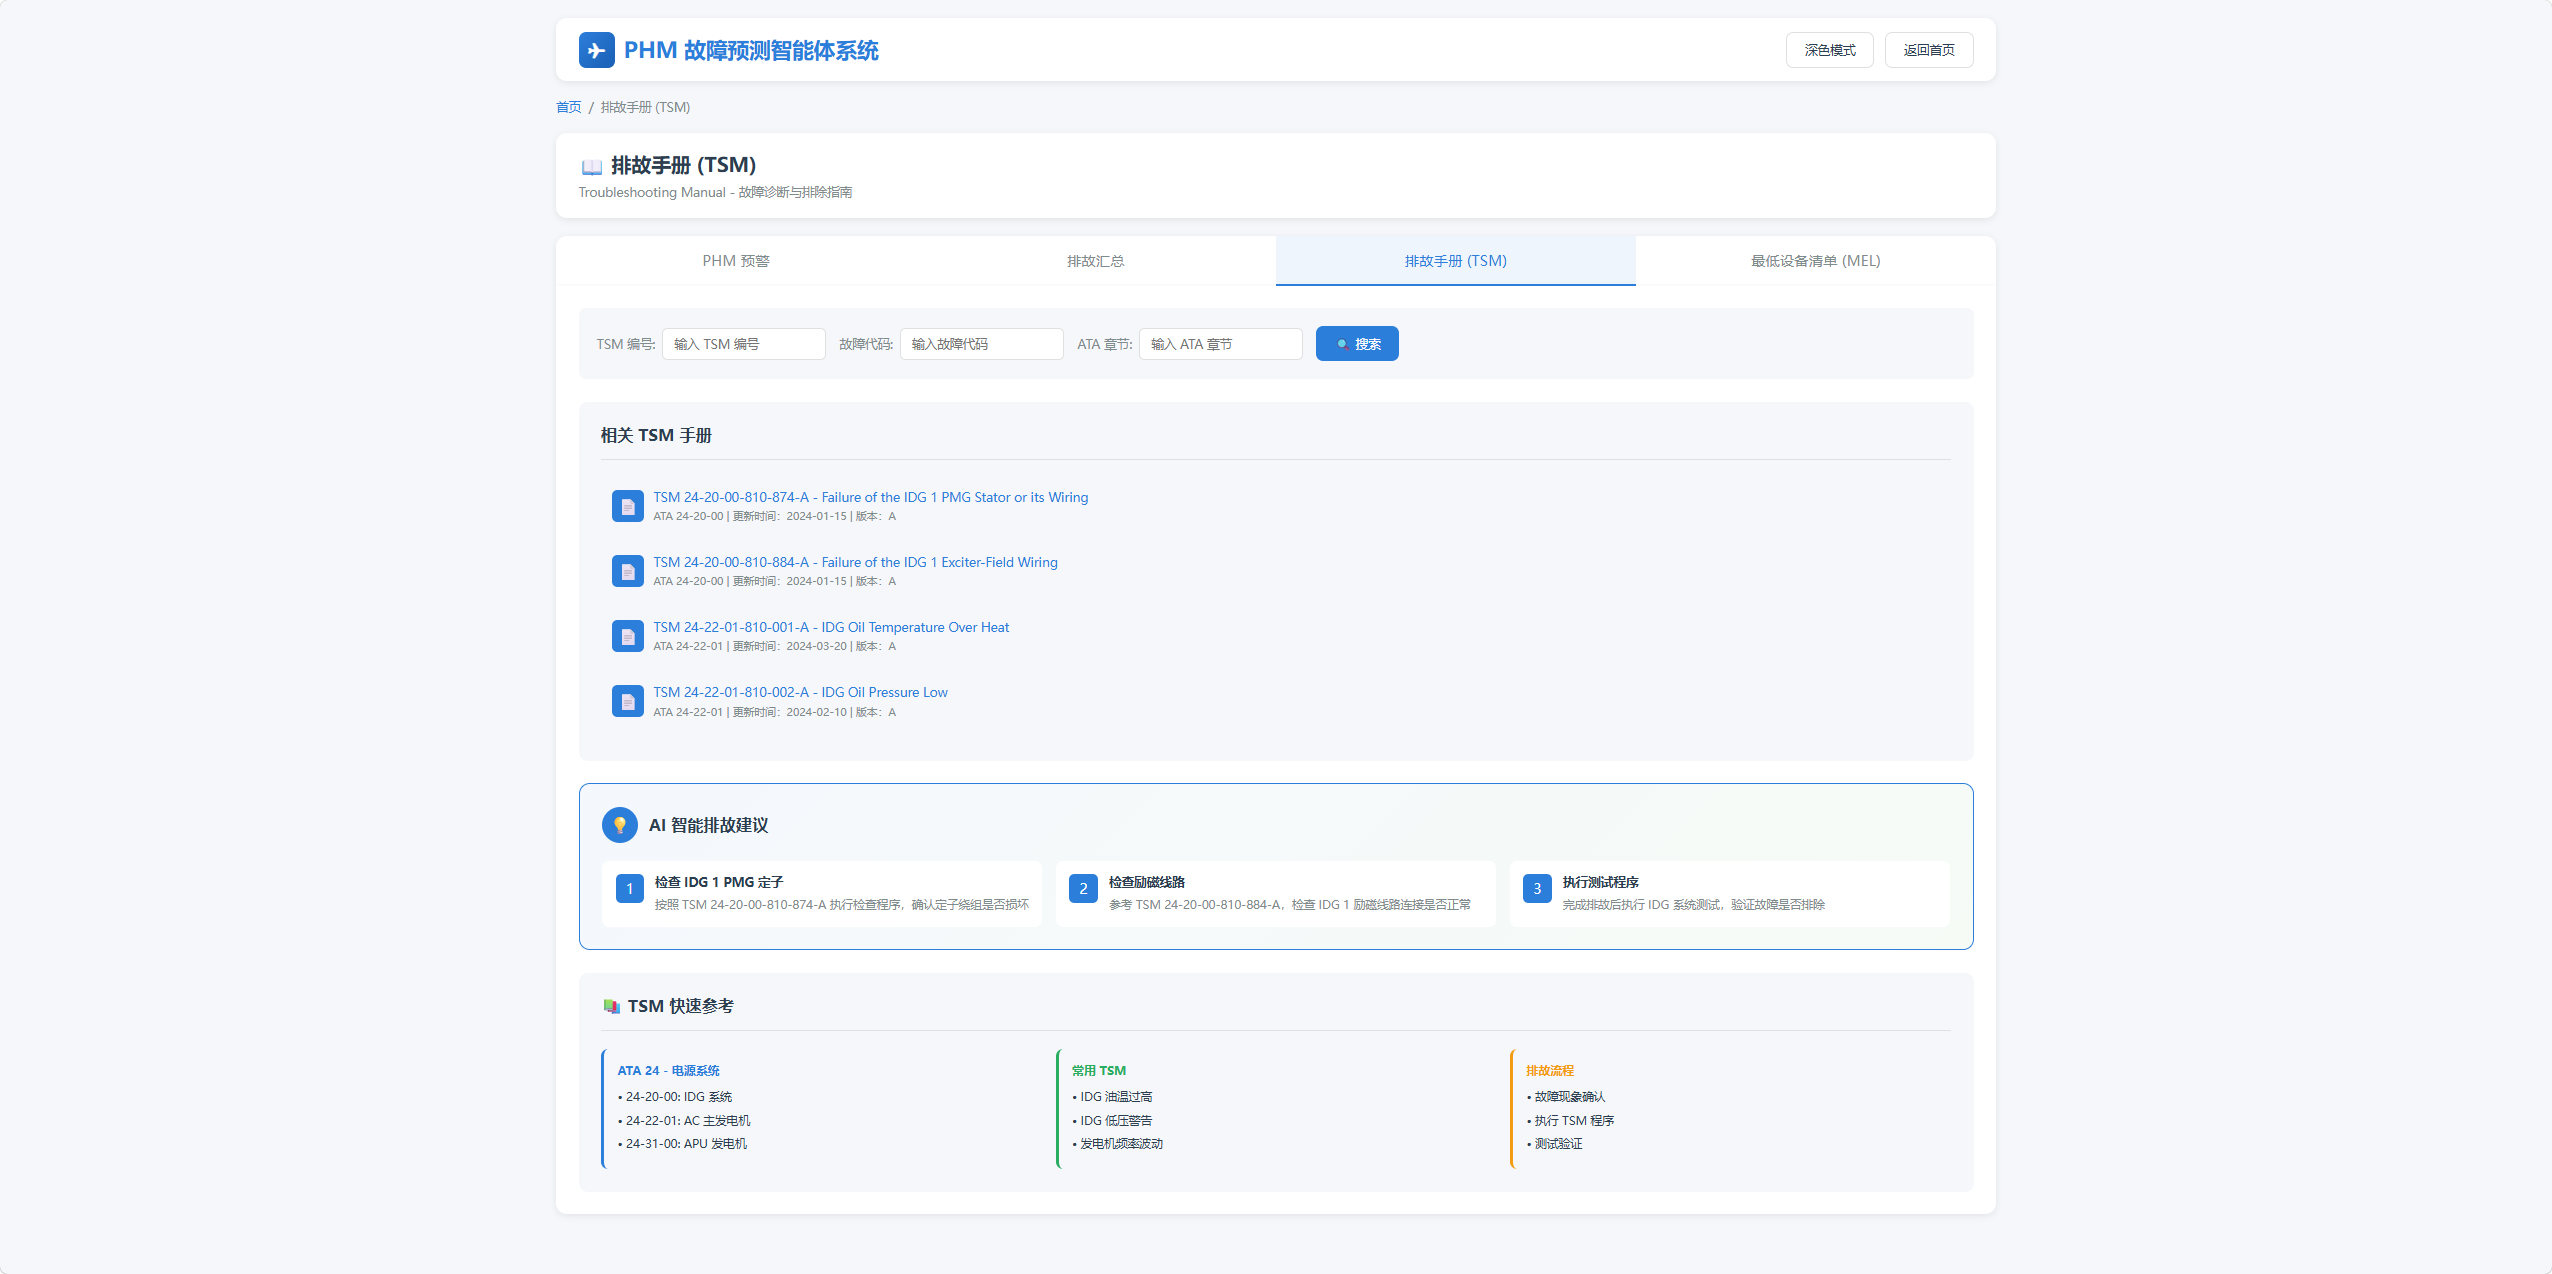The image size is (2552, 1274).
Task: Click step number 2 badge in AI suggestions
Action: pos(1084,888)
